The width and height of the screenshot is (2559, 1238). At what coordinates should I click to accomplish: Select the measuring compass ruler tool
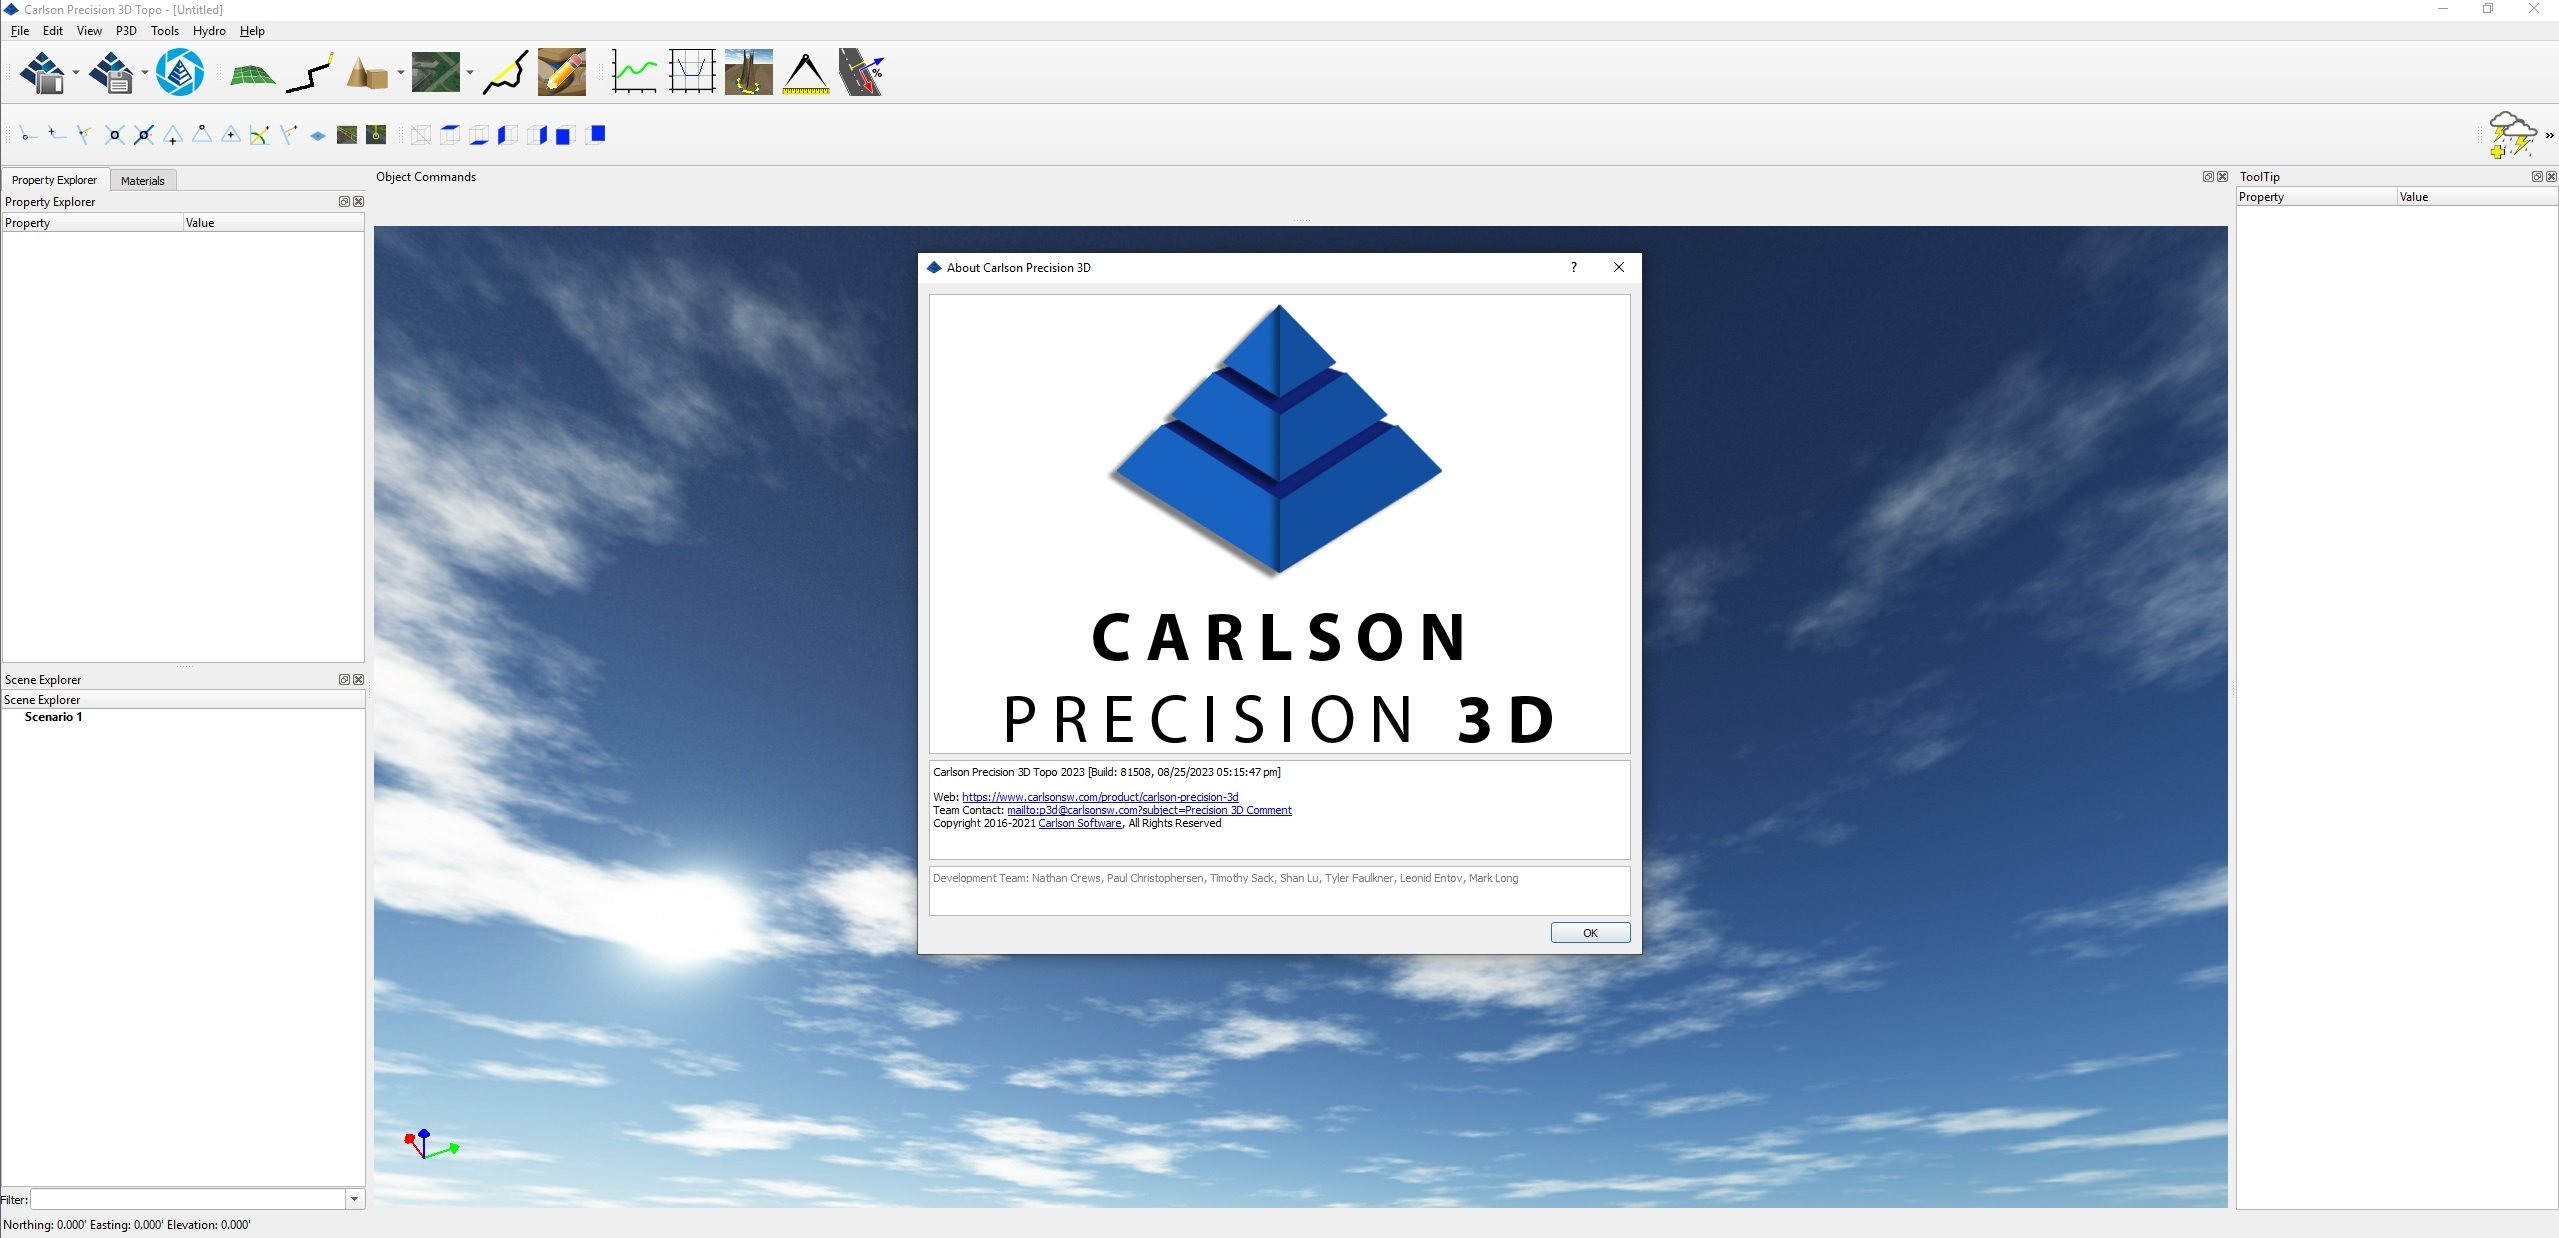(806, 72)
